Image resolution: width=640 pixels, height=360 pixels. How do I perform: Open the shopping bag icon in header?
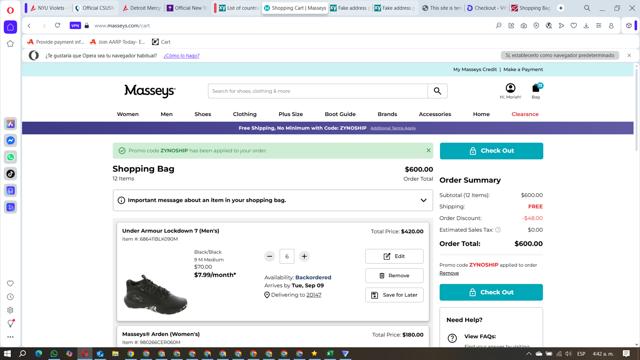tap(536, 88)
